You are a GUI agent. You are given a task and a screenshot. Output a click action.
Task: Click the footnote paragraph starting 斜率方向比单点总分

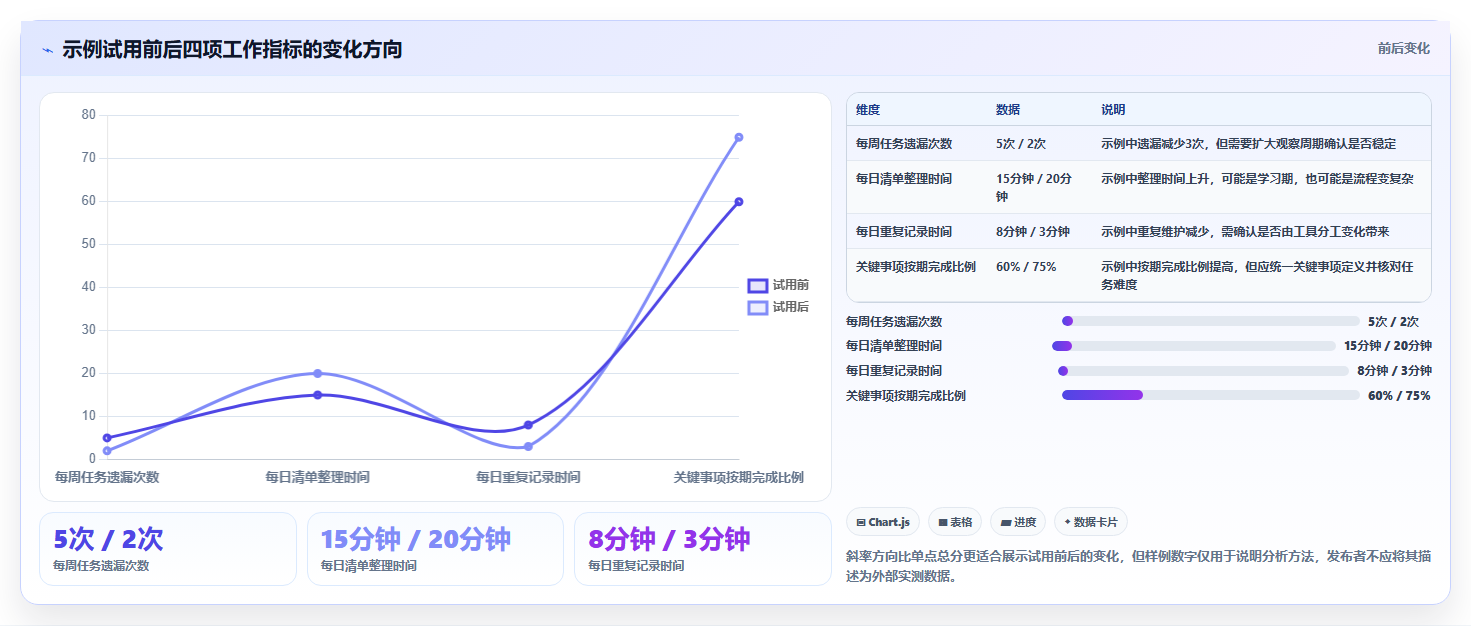tap(1139, 566)
